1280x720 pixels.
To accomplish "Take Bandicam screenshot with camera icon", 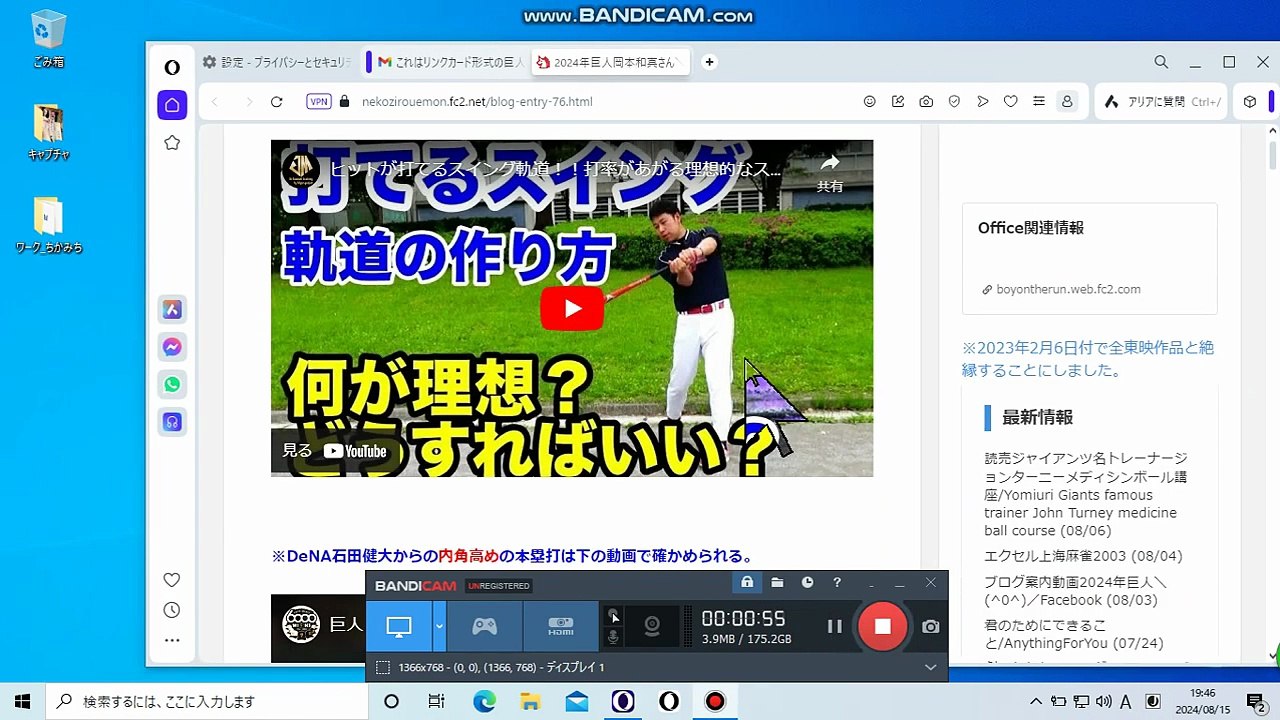I will coord(931,626).
